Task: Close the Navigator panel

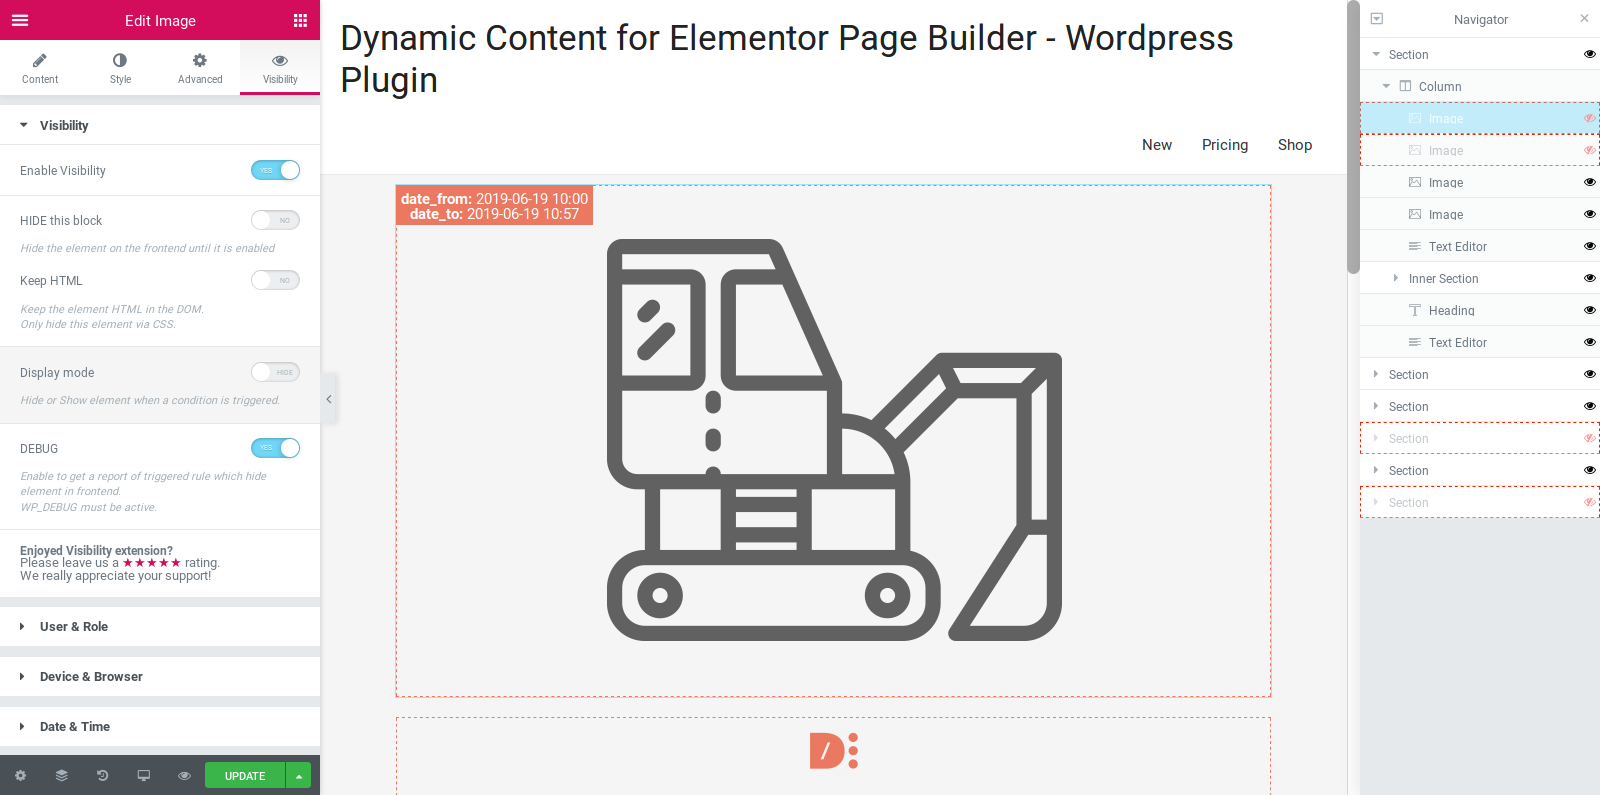Action: (x=1584, y=18)
